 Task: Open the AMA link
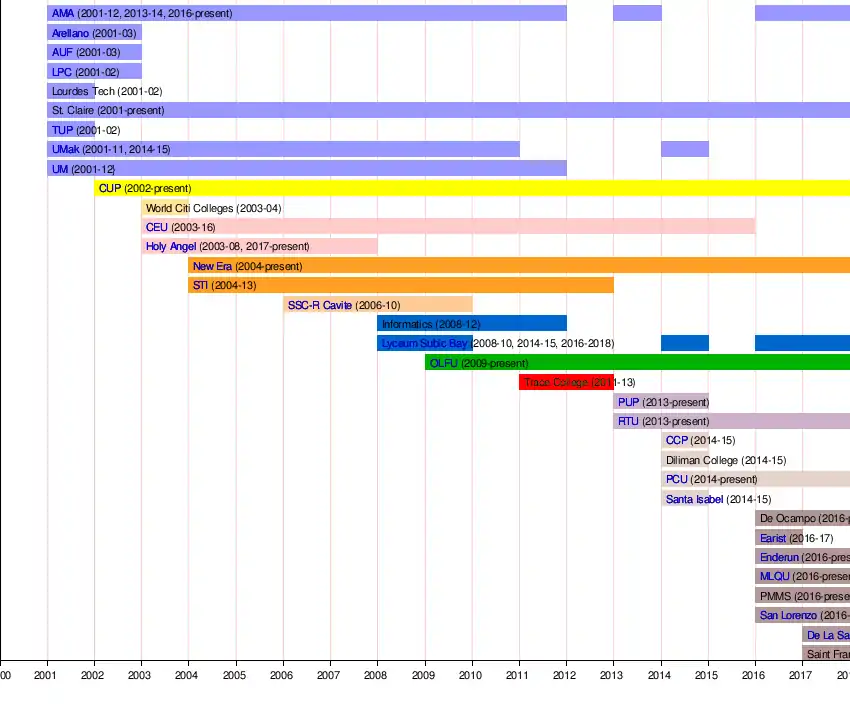[62, 14]
